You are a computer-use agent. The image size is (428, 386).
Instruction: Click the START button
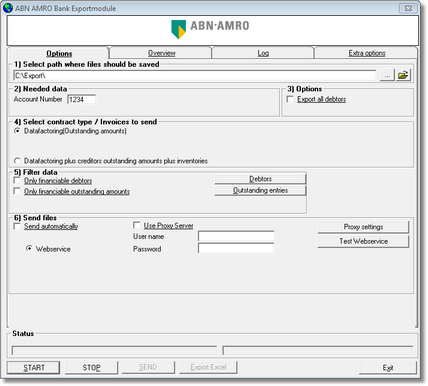pos(34,368)
